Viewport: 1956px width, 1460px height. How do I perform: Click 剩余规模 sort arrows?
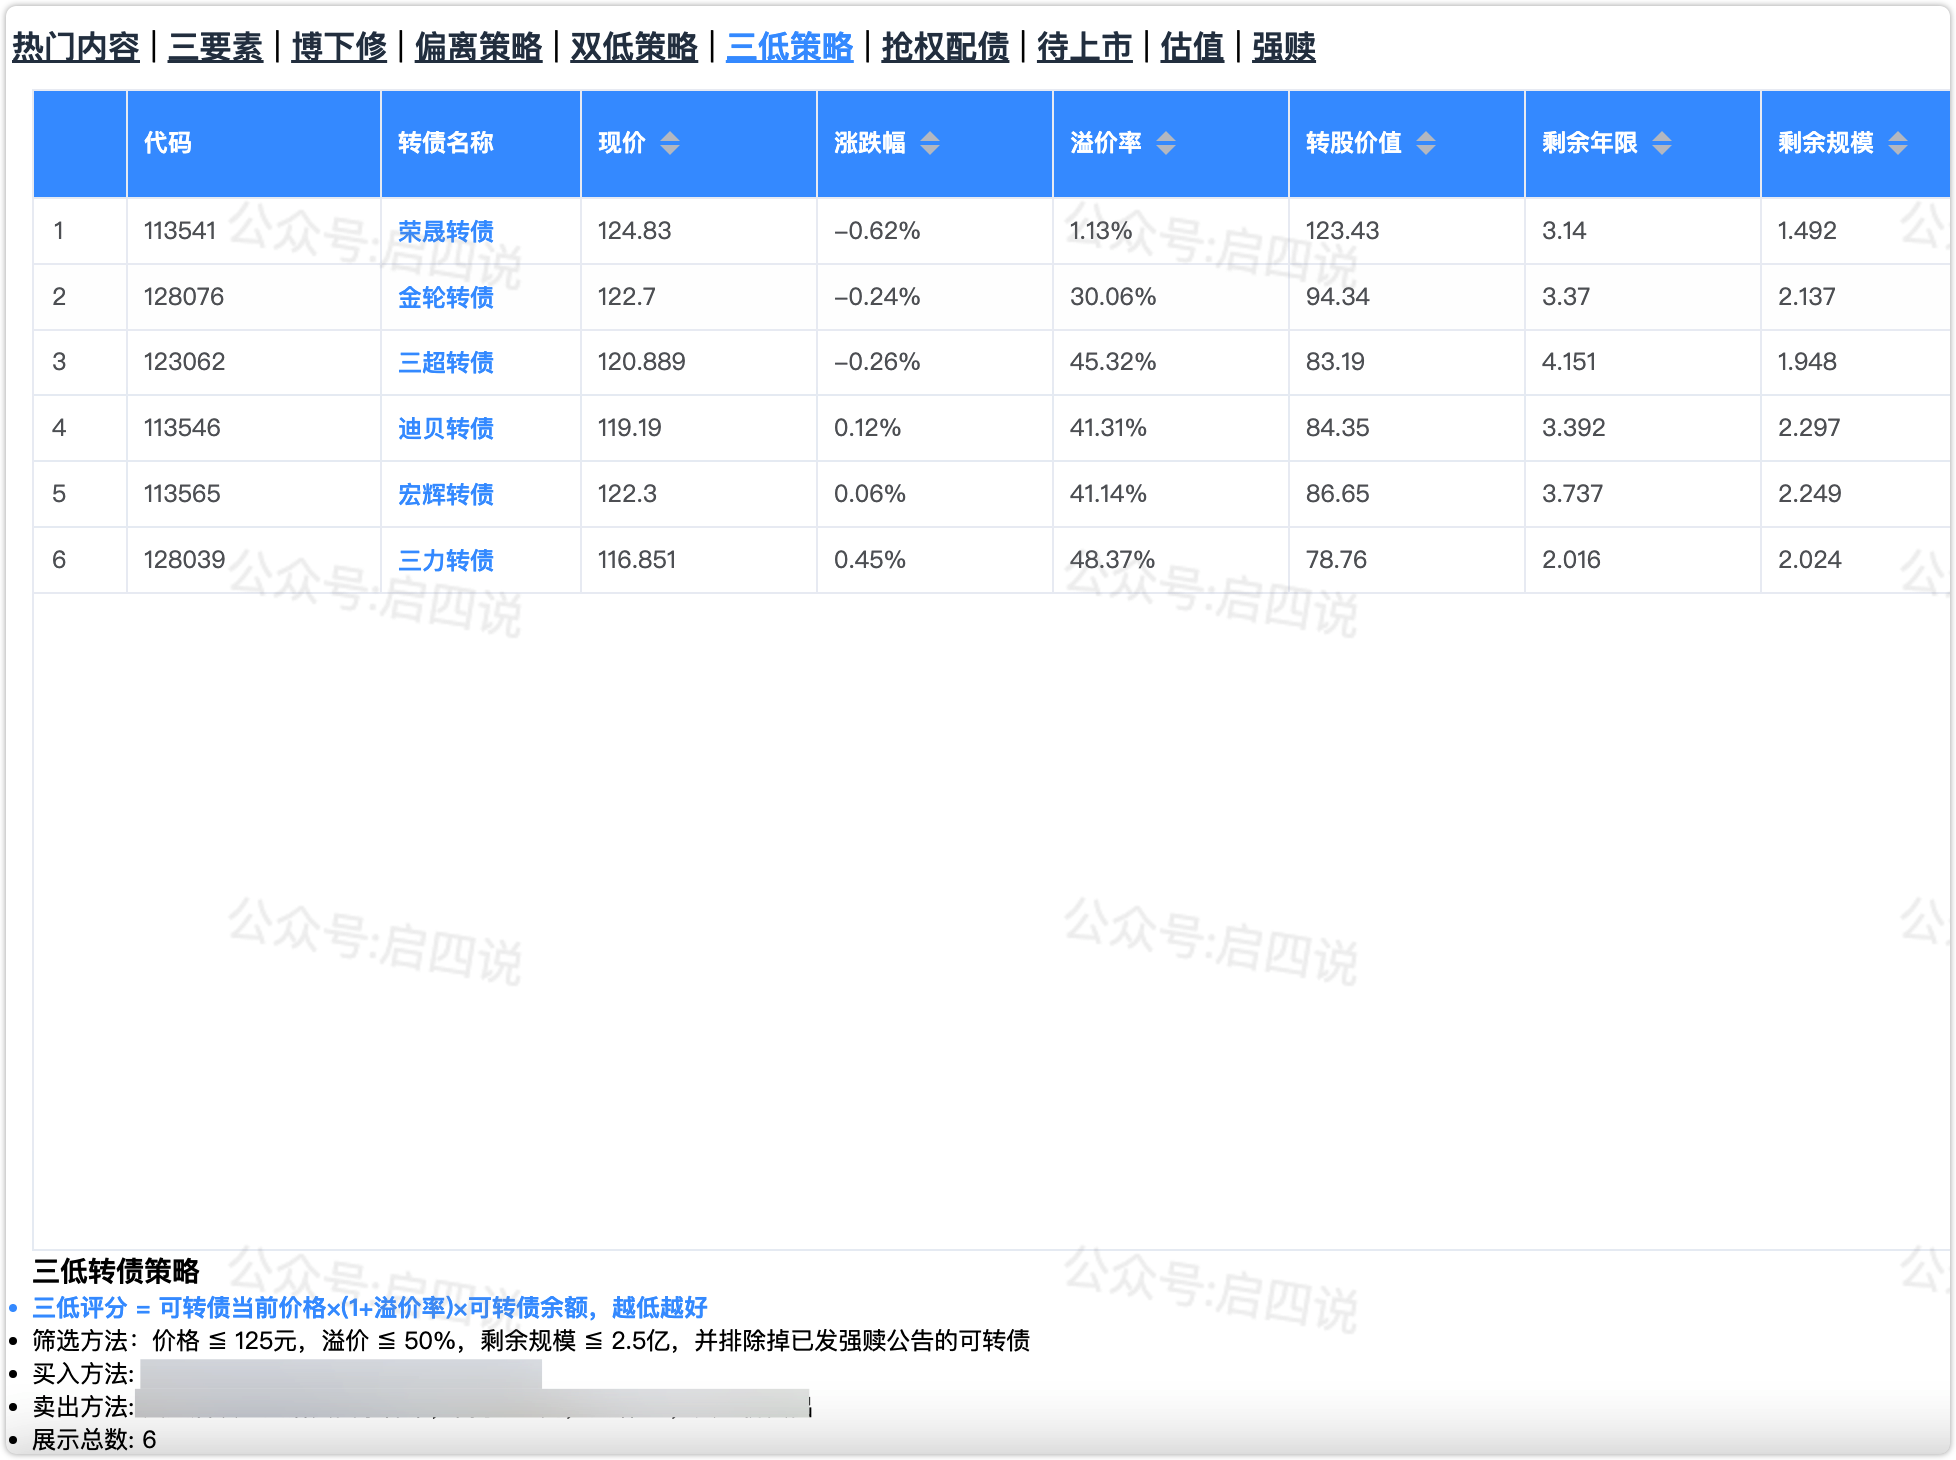tap(1897, 143)
